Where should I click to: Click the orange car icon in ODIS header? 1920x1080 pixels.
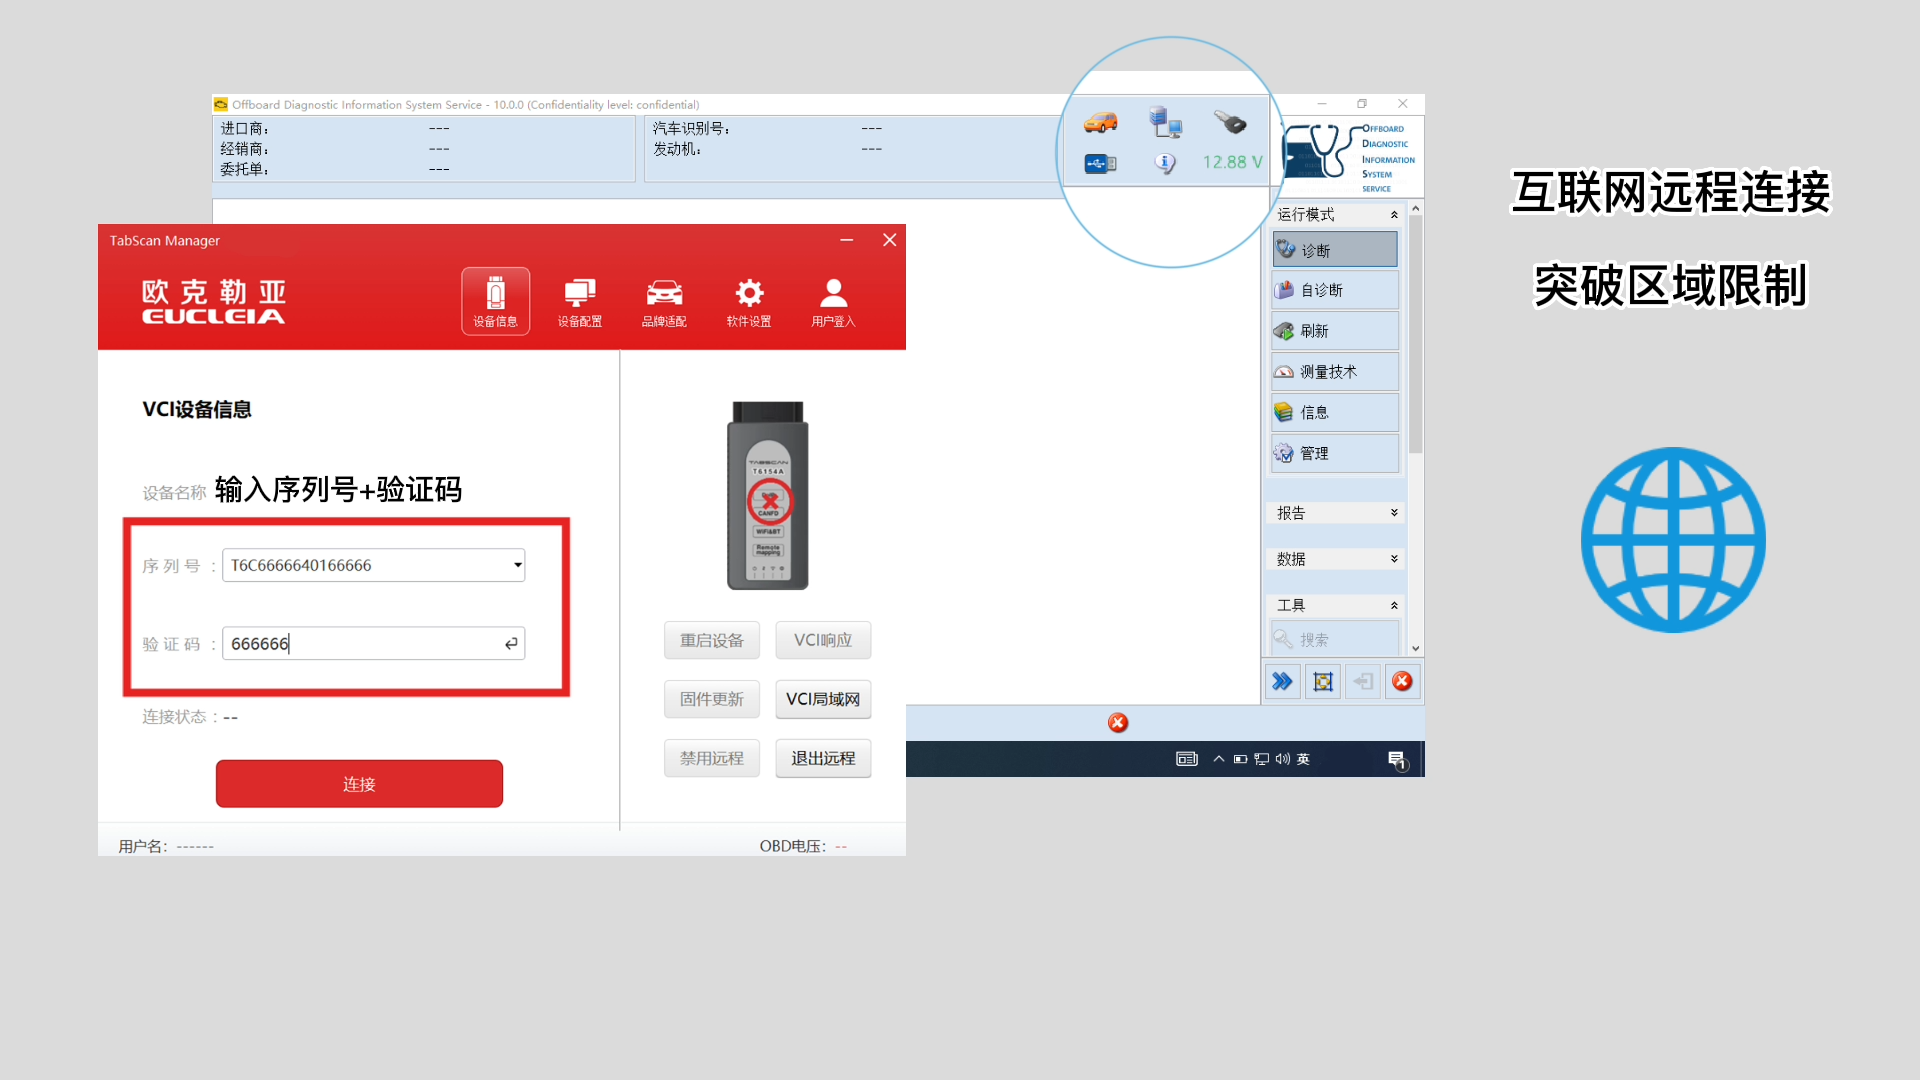(x=1100, y=123)
